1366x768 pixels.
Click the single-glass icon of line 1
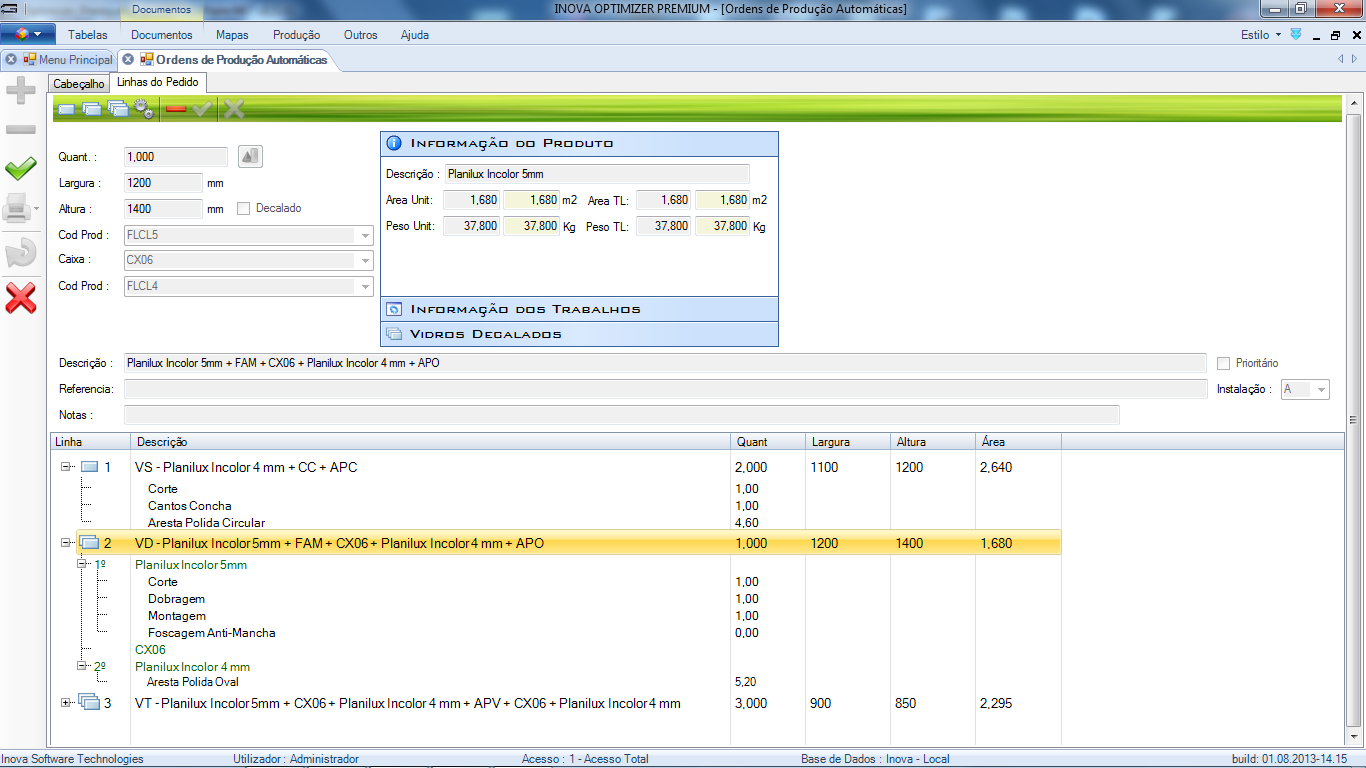coord(90,467)
